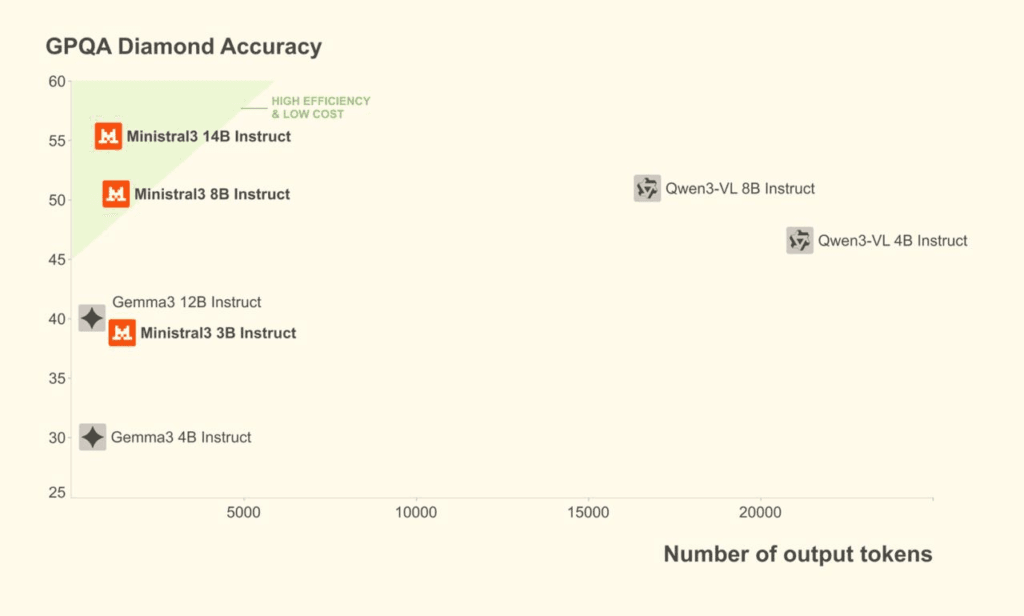Screen dimensions: 1024x616
Task: Click the High Efficiency & Low Cost annotation
Action: (320, 107)
